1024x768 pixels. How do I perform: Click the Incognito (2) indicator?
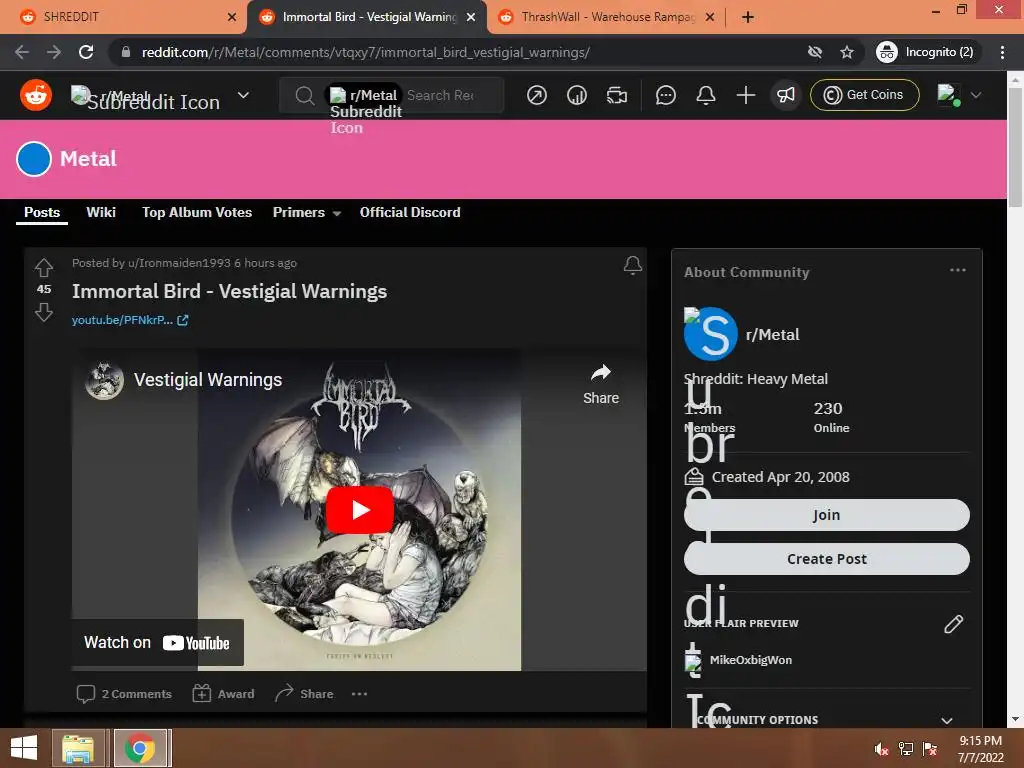925,52
